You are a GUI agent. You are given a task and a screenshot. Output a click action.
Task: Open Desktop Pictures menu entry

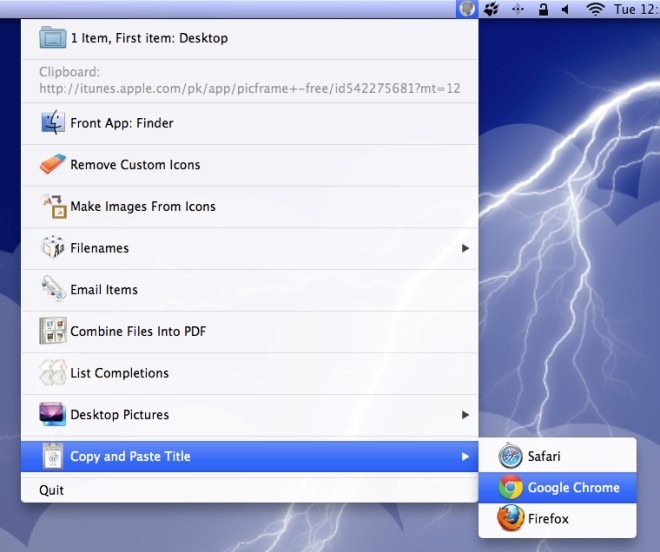pos(250,415)
